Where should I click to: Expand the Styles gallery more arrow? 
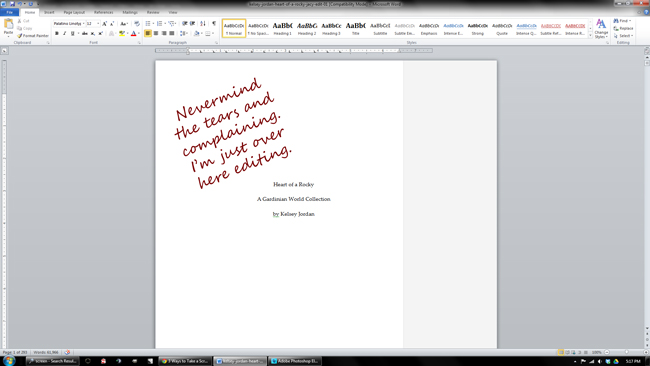click(590, 36)
